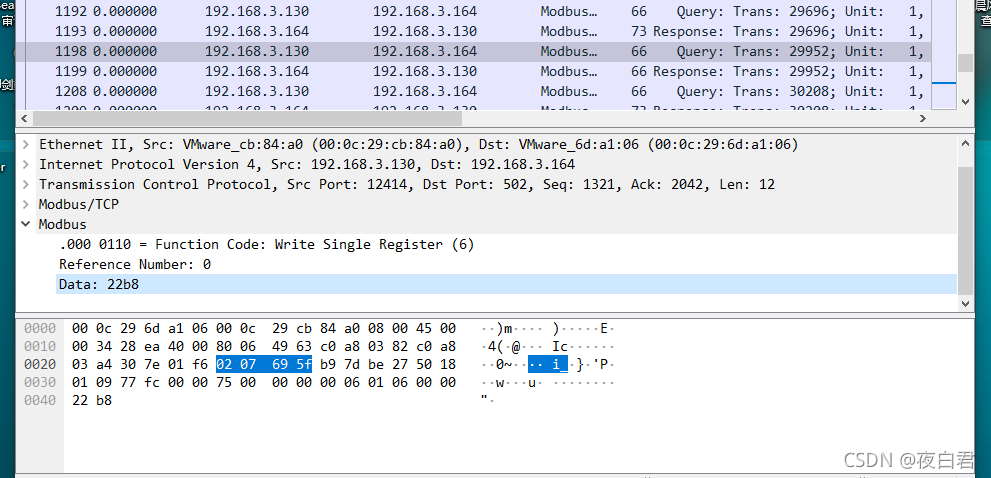Expand the Modbus/TCP tree row
The width and height of the screenshot is (991, 478).
[26, 204]
